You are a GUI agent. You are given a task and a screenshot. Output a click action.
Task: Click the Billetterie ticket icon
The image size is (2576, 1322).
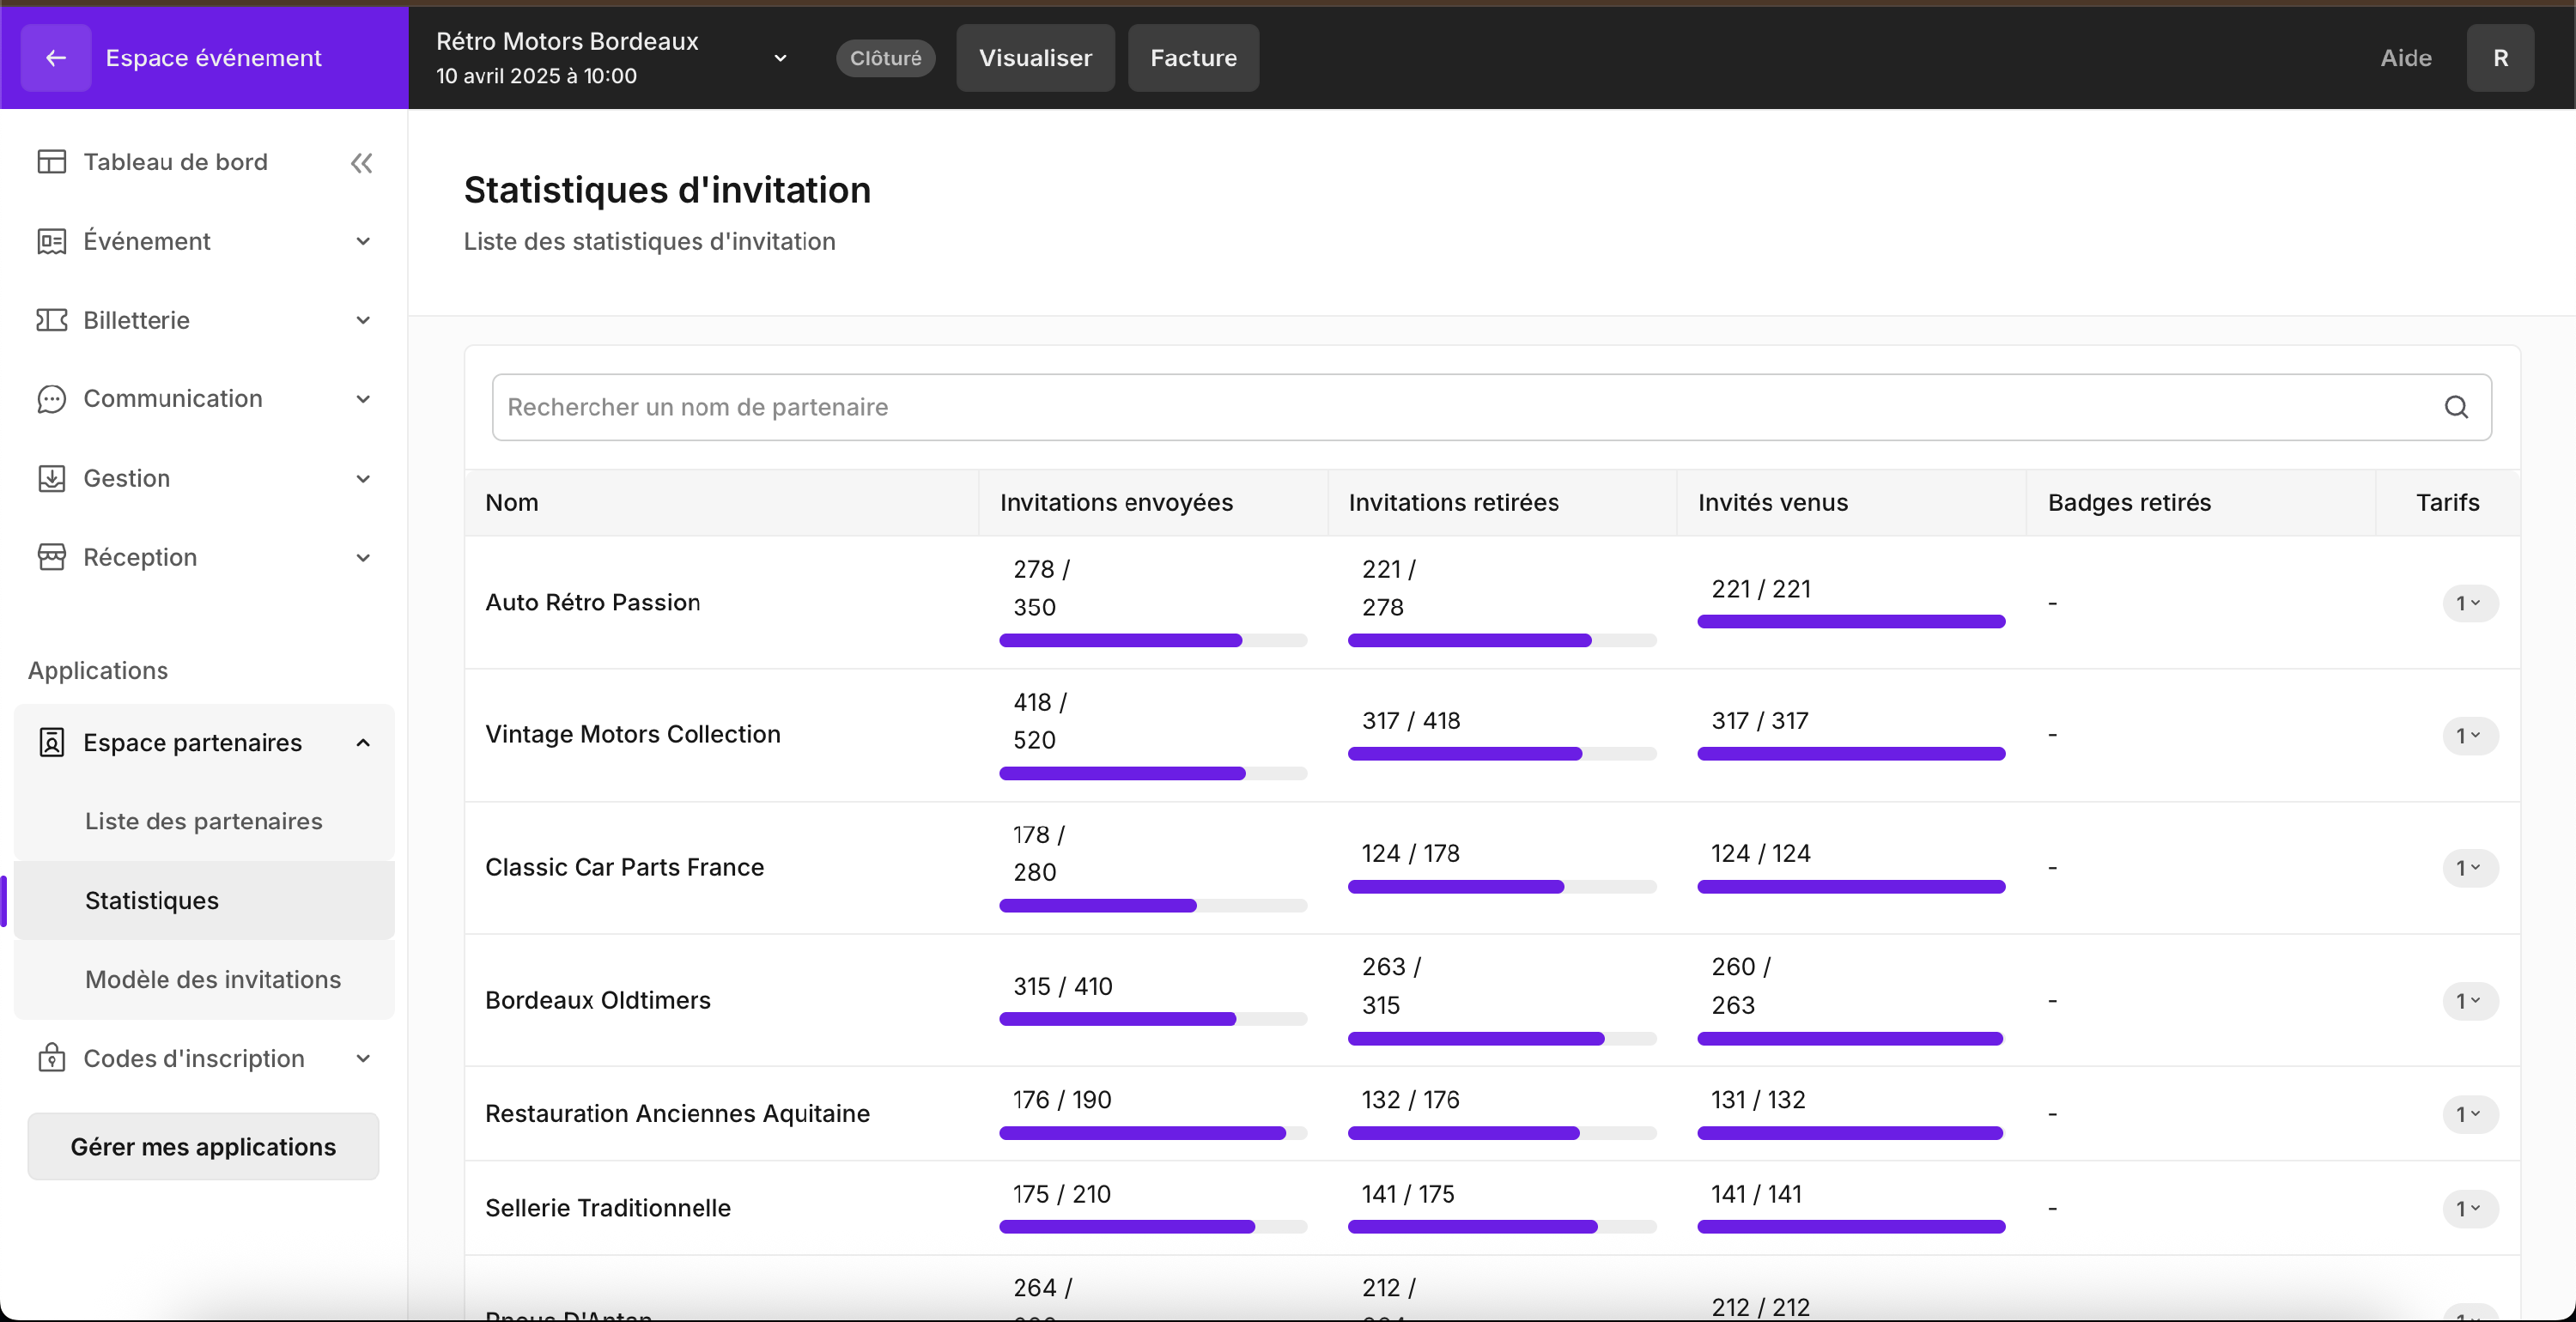(x=51, y=320)
